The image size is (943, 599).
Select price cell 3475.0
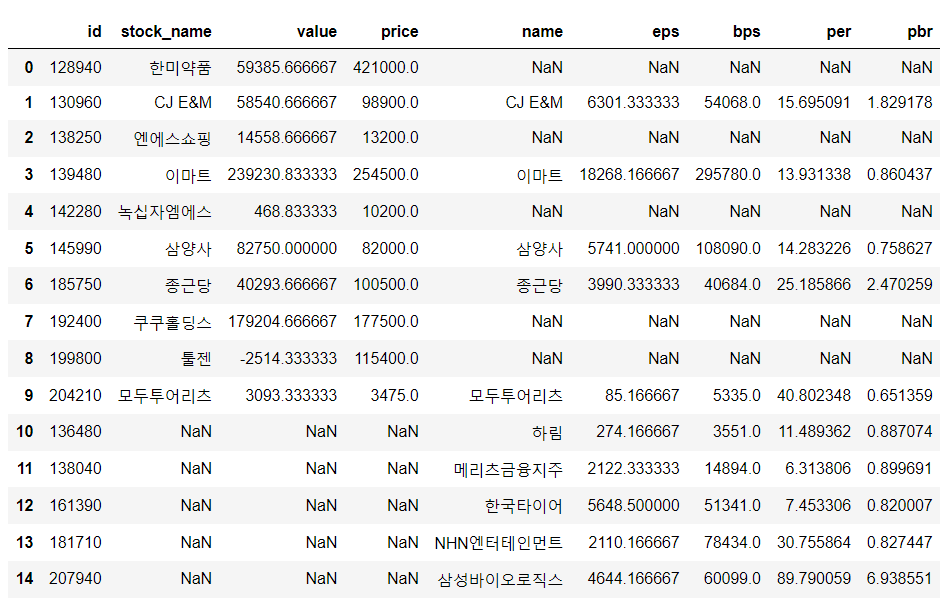[395, 396]
